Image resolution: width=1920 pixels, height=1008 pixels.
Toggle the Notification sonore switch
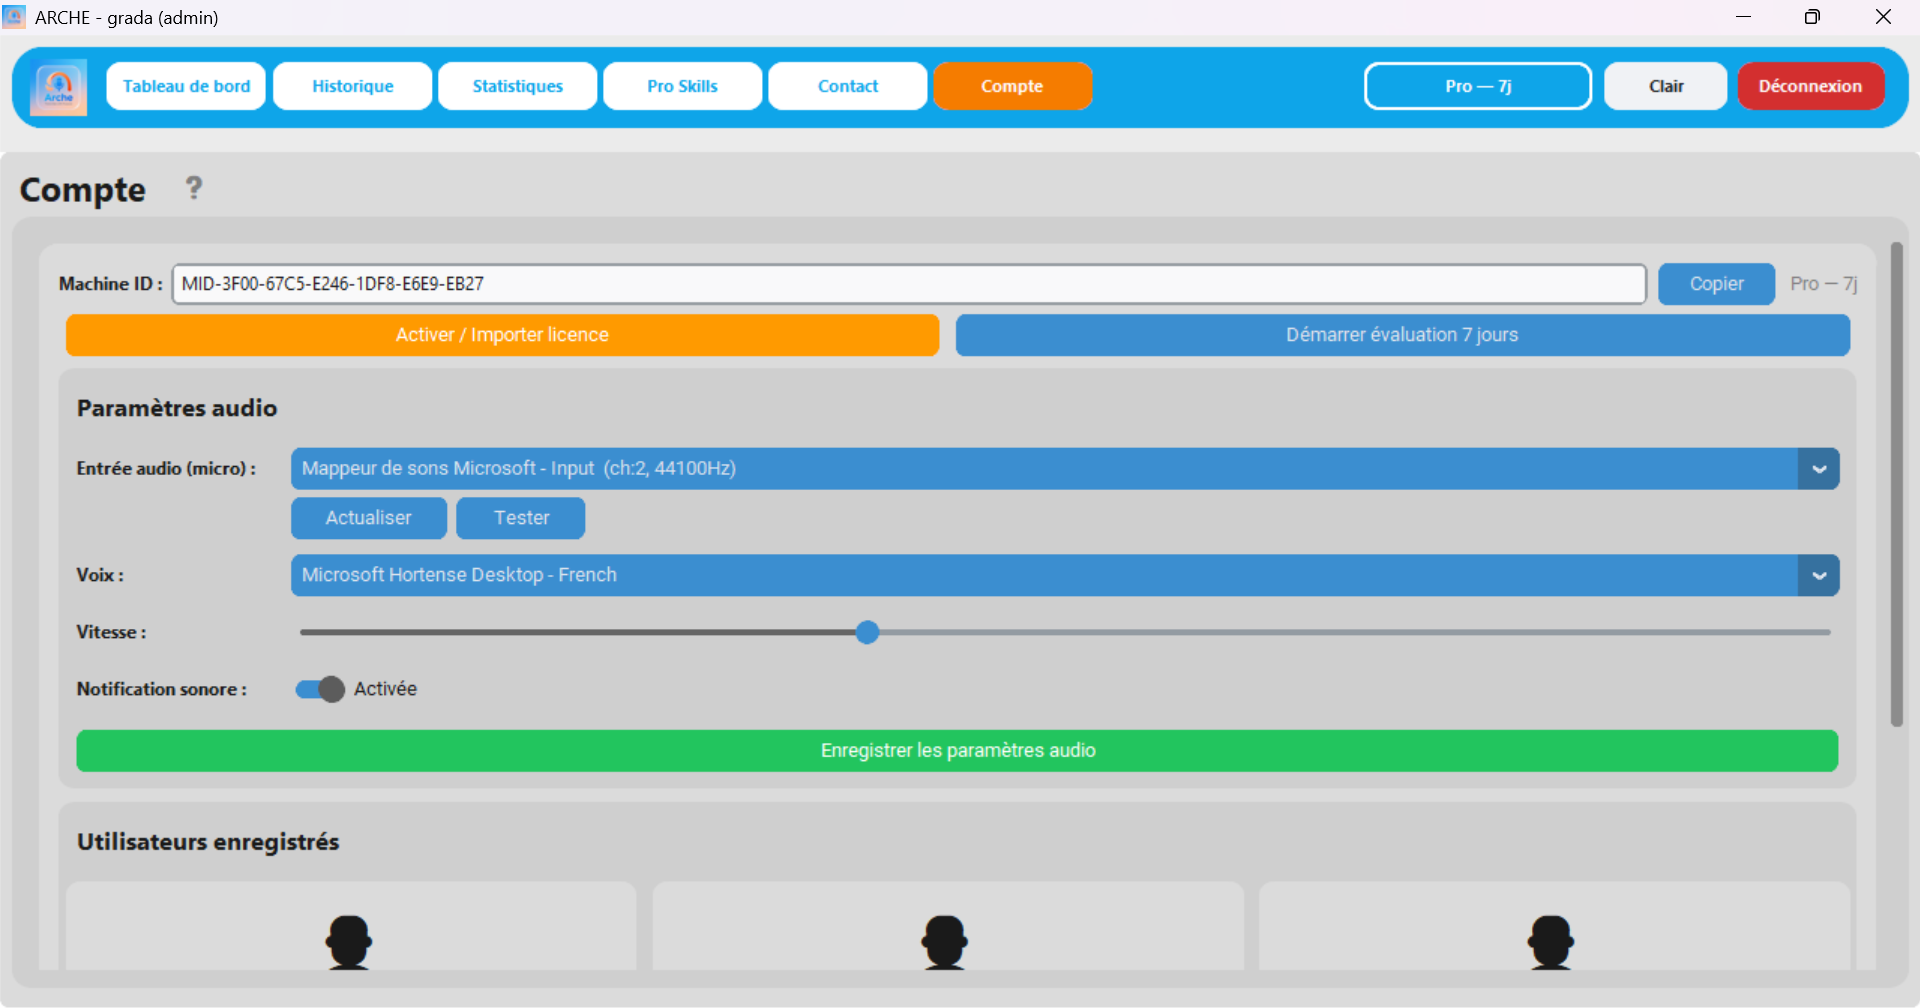[x=320, y=689]
